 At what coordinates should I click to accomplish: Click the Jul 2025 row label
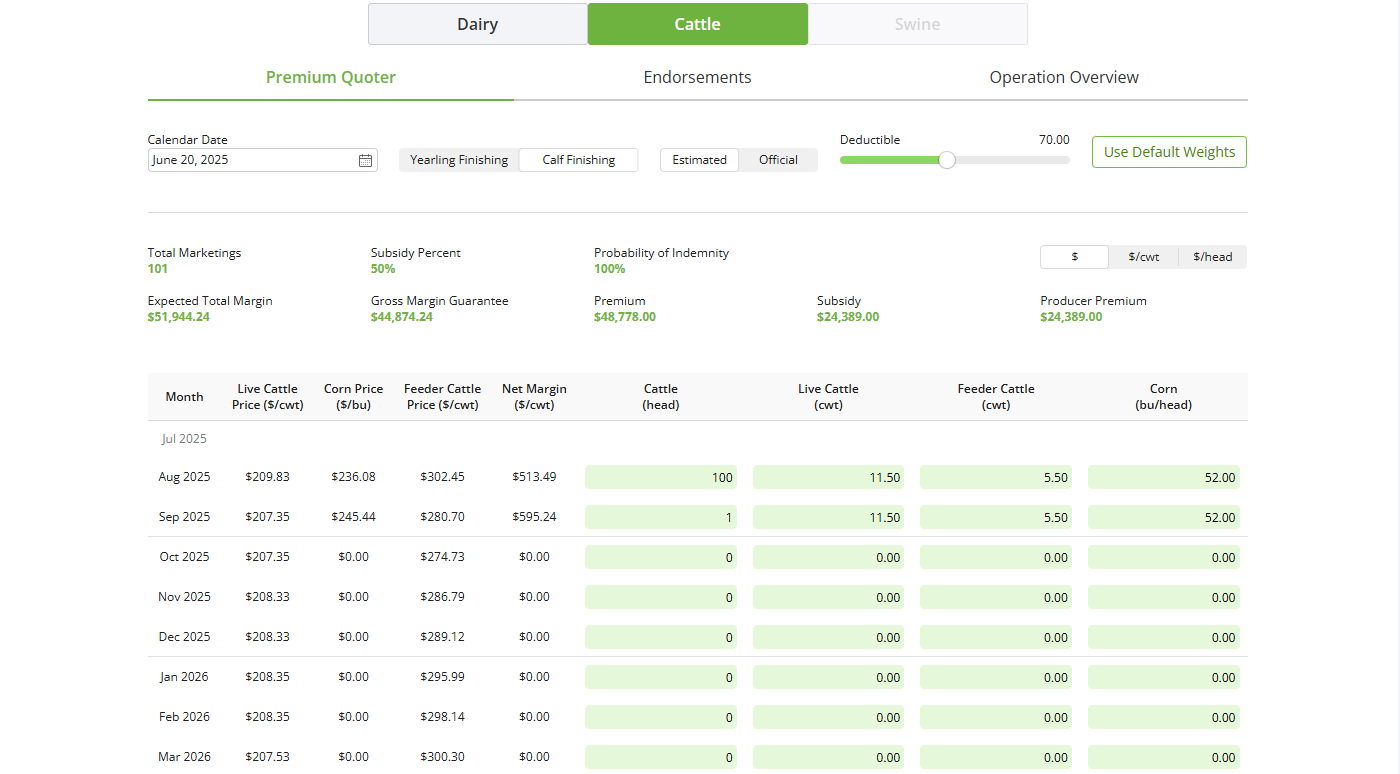point(184,439)
